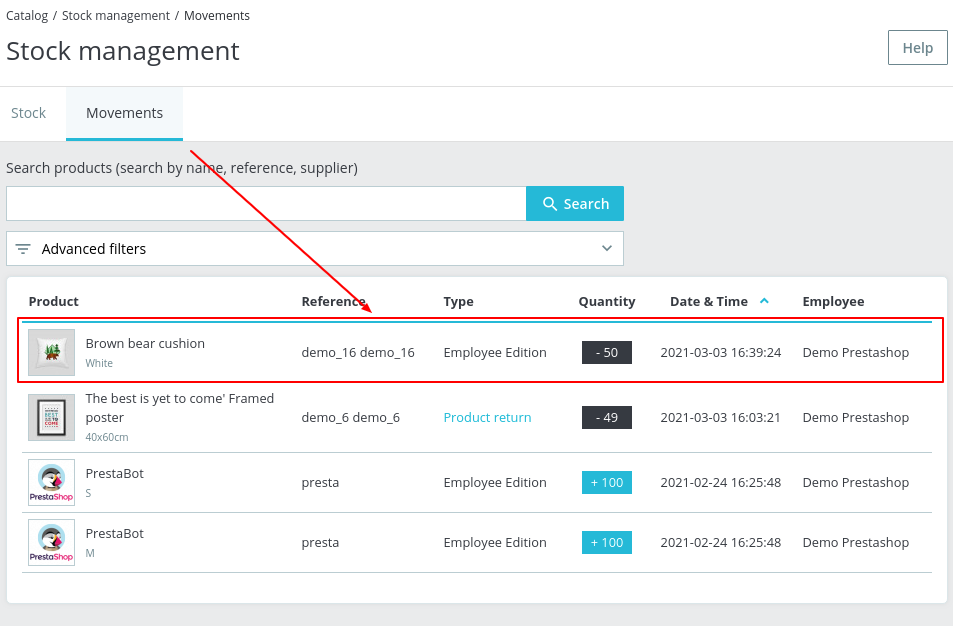Image resolution: width=953 pixels, height=626 pixels.
Task: Switch to the Stock tab
Action: click(x=29, y=113)
